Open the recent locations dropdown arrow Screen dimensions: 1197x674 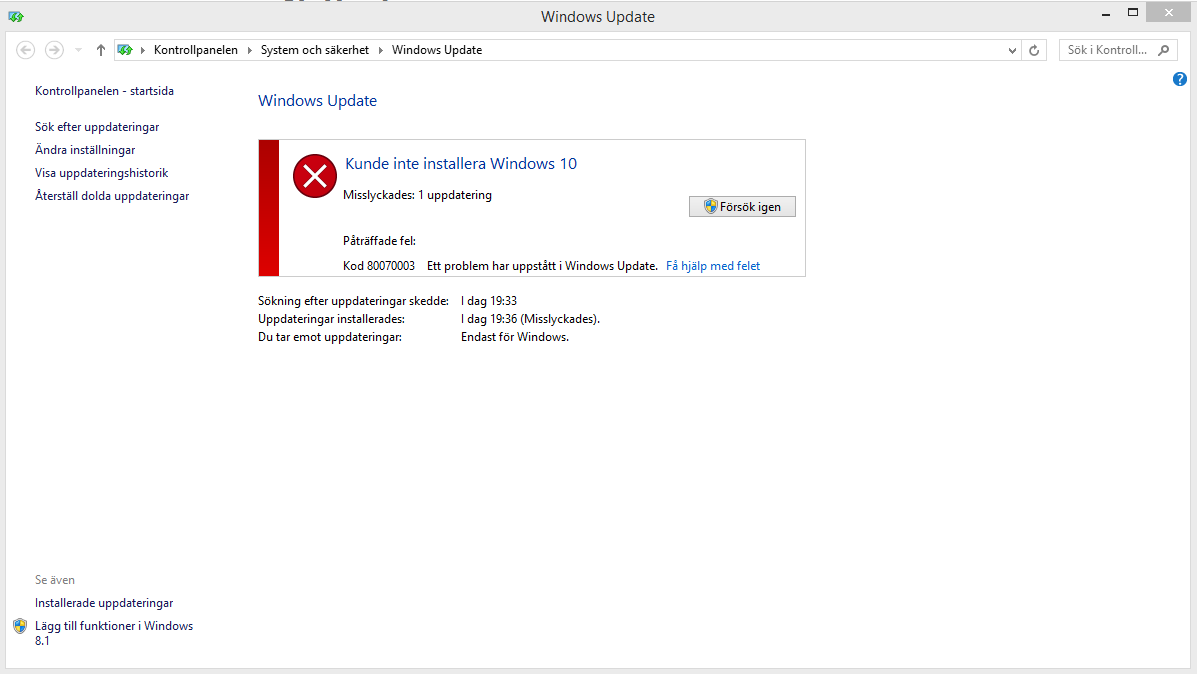pos(78,50)
